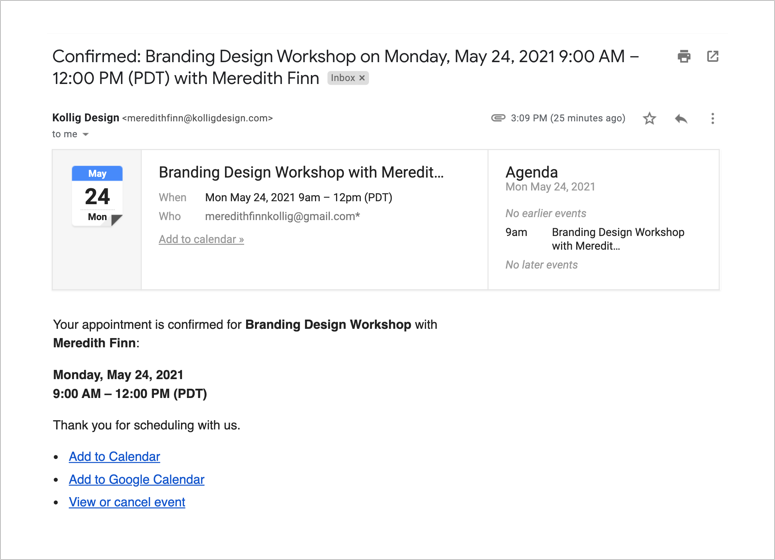Click the Inbox label tag
775x560 pixels.
pyautogui.click(x=342, y=78)
